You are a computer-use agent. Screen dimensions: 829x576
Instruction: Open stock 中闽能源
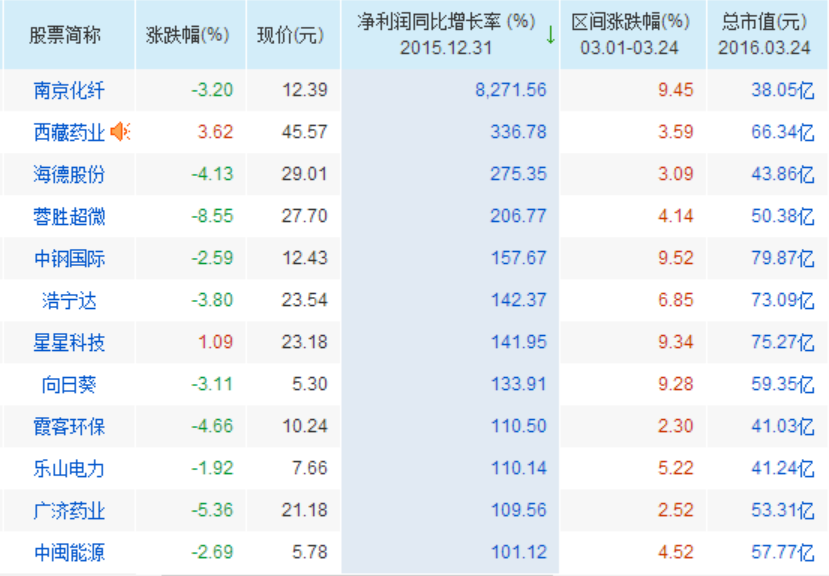point(69,552)
